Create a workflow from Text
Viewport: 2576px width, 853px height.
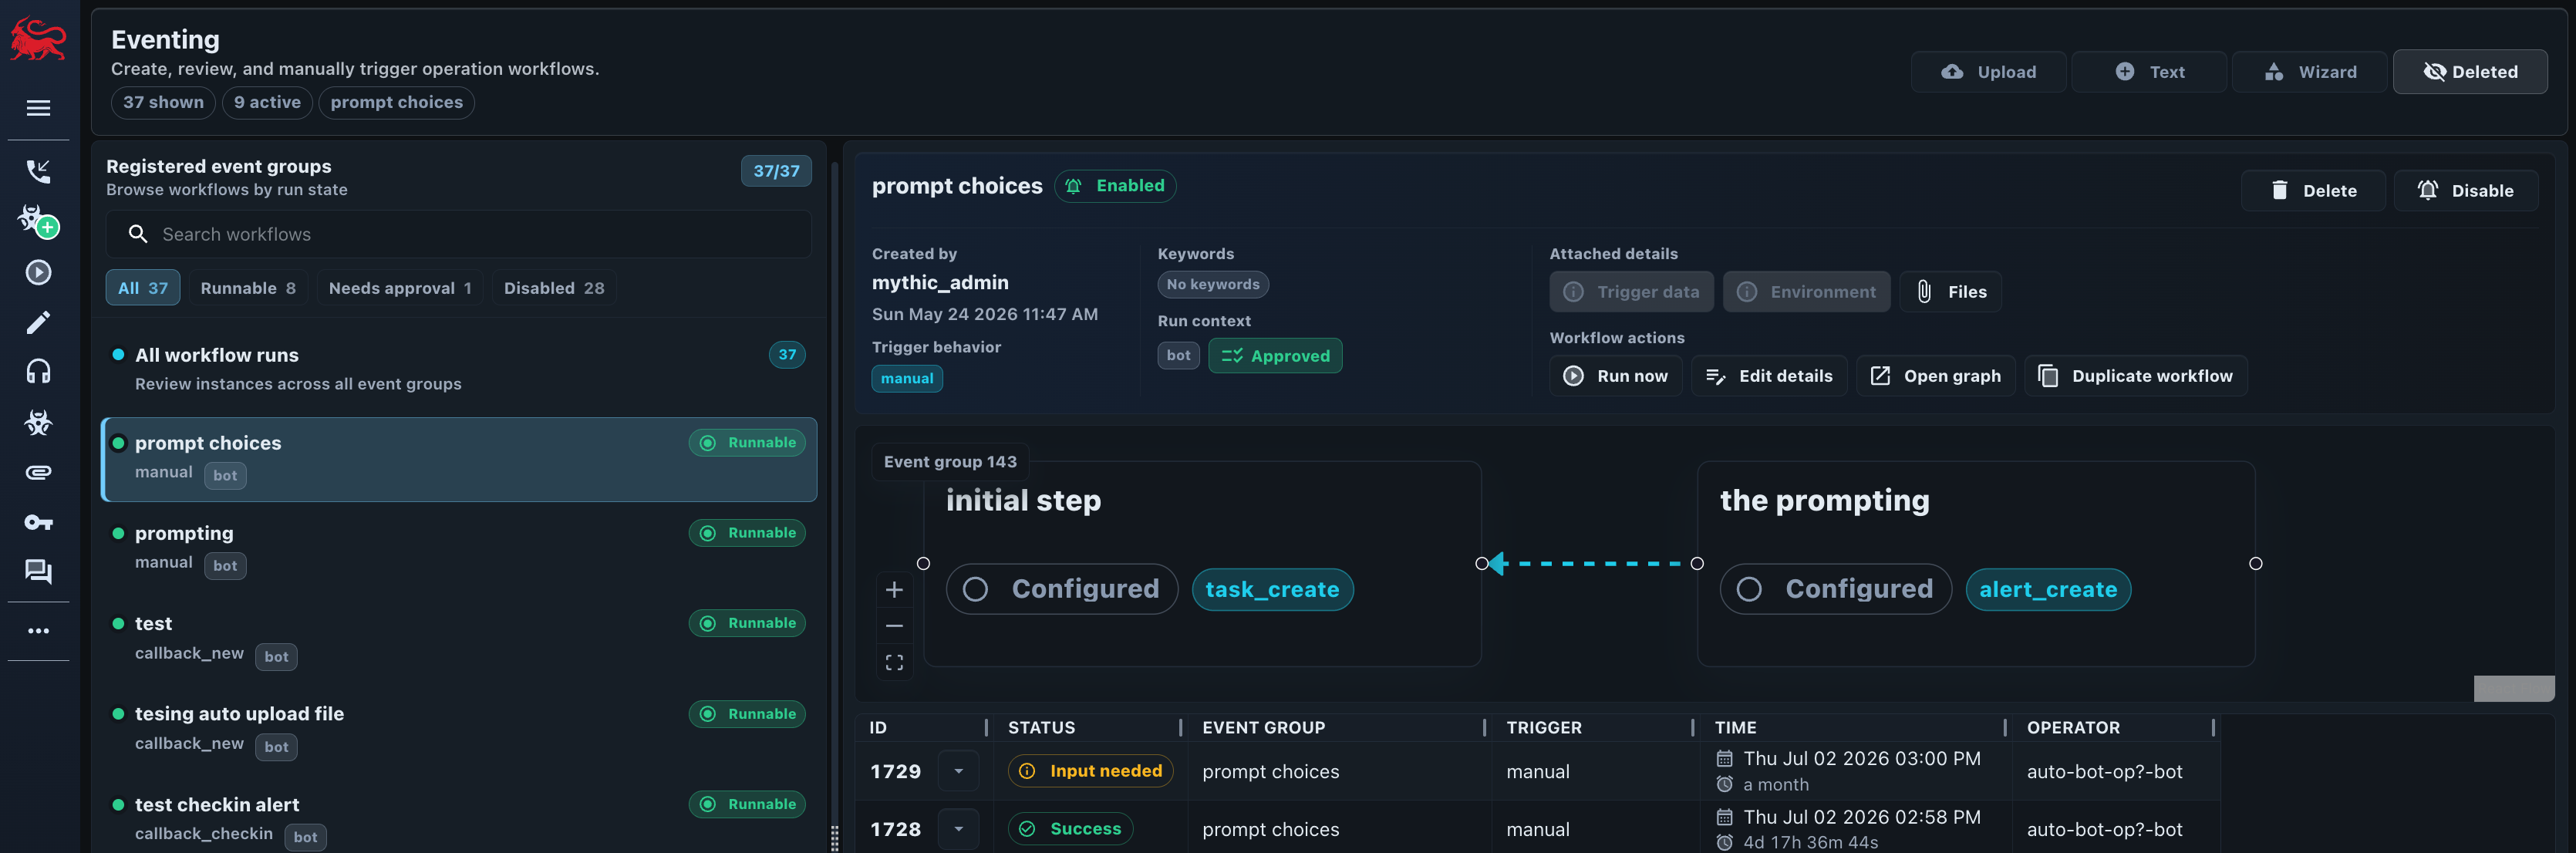pyautogui.click(x=2149, y=72)
